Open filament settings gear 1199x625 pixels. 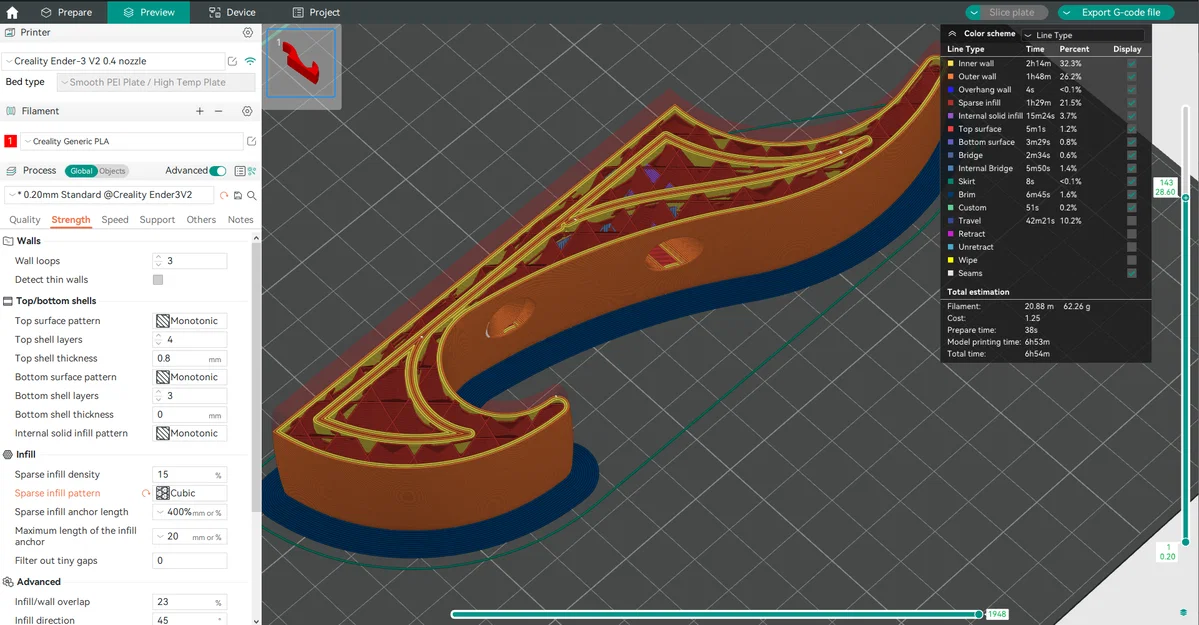click(x=247, y=111)
